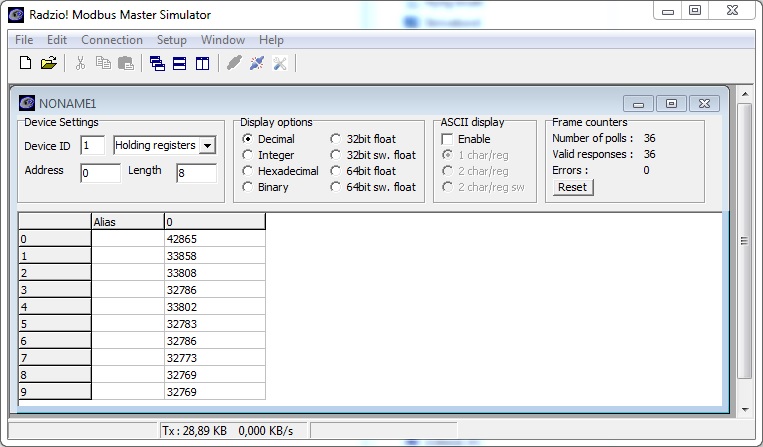
Task: Select register value 33802
Action: click(215, 307)
